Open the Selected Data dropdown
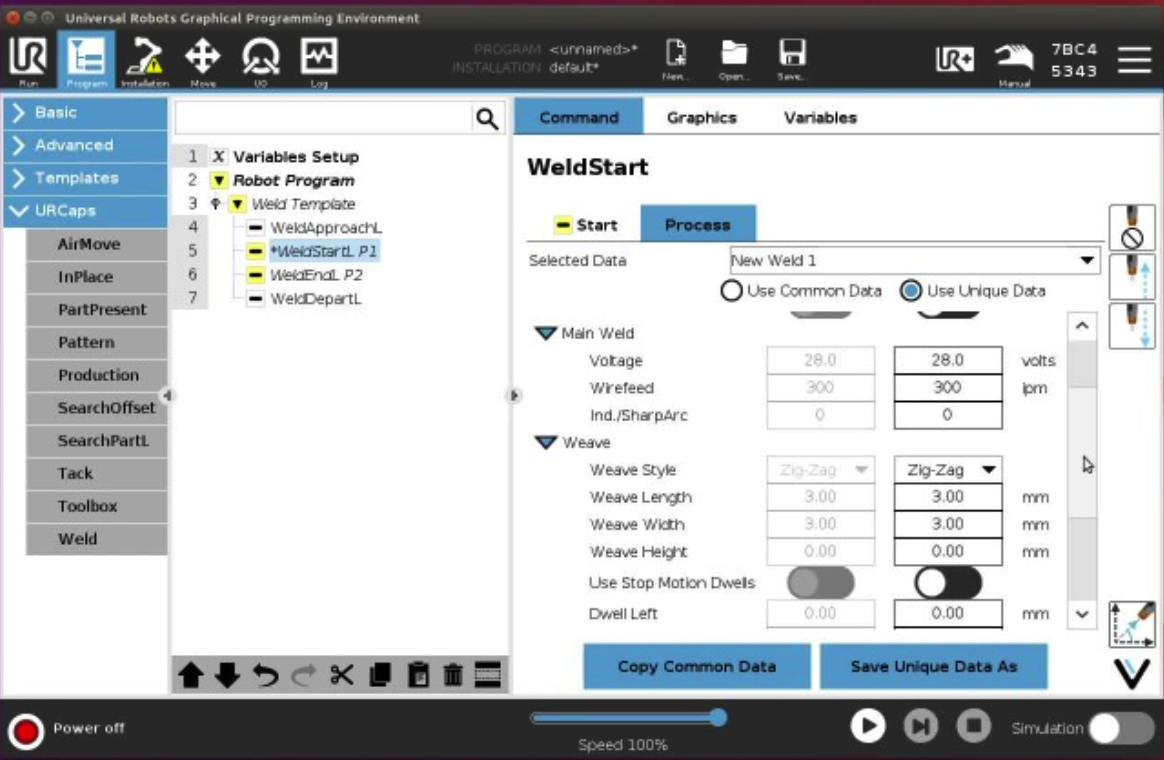Screen dimensions: 1164x760 click(x=915, y=261)
